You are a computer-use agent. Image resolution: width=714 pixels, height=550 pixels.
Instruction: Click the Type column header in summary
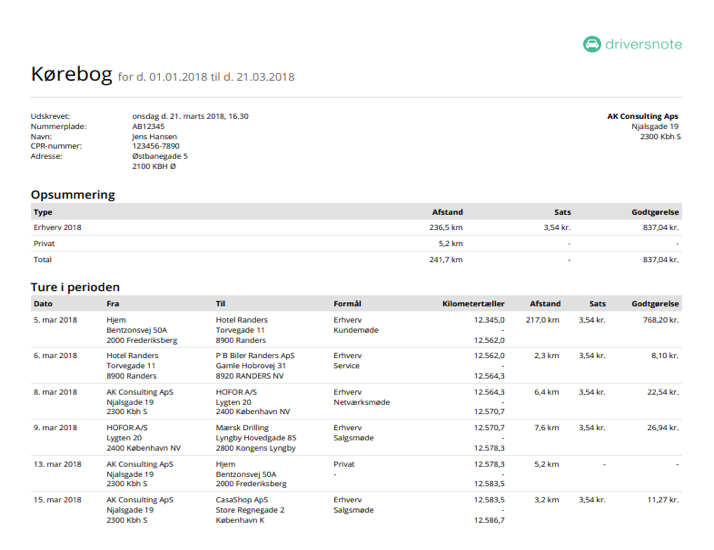click(43, 212)
